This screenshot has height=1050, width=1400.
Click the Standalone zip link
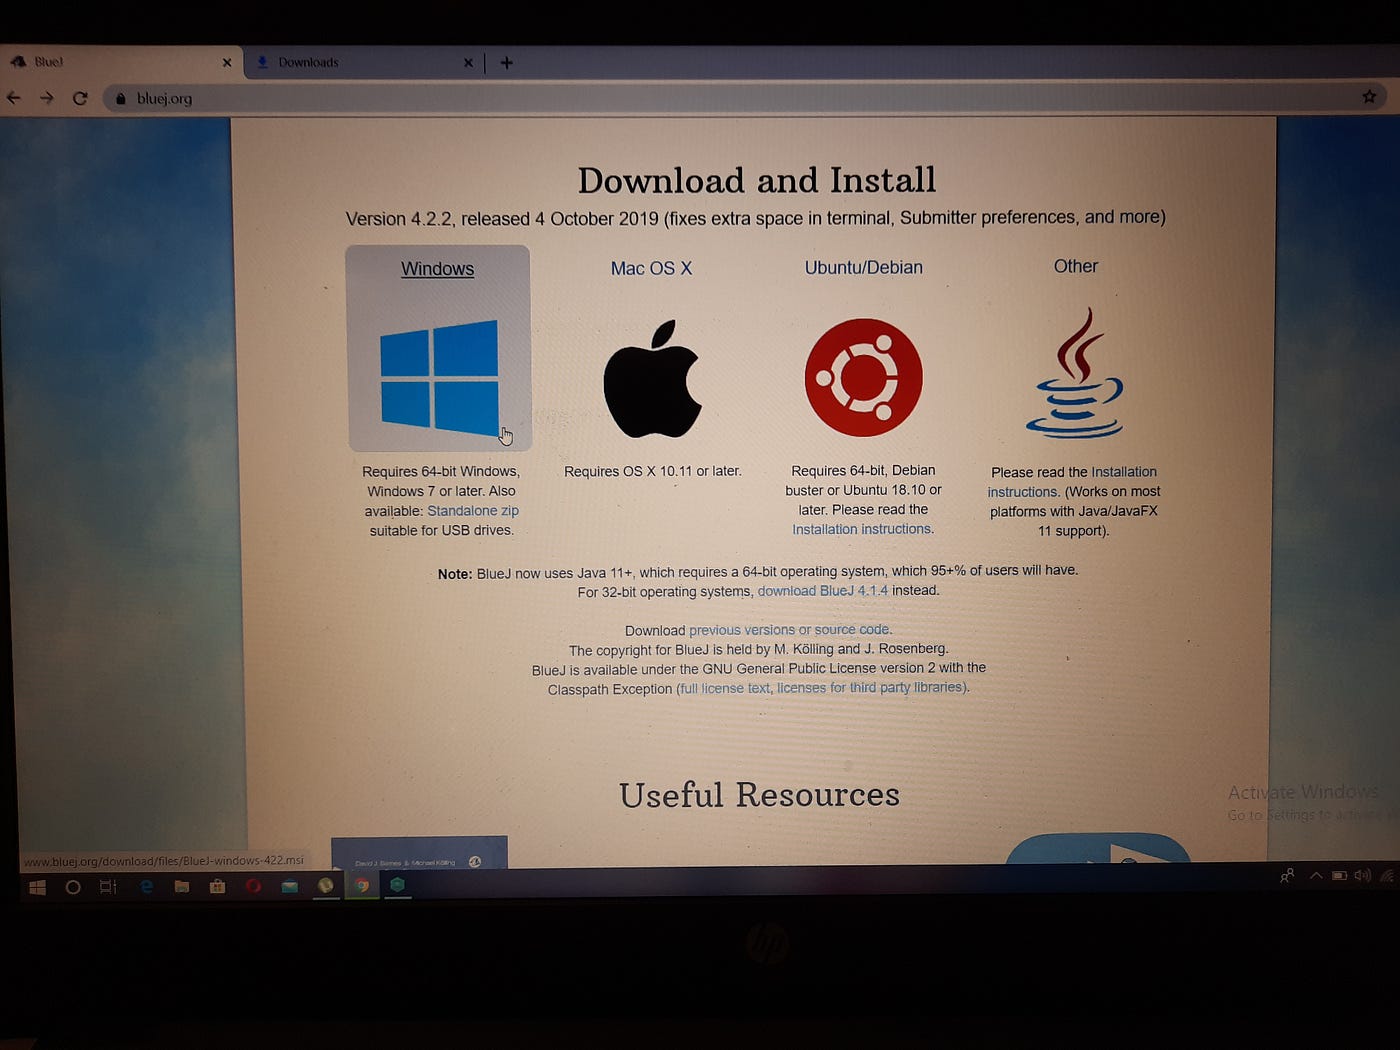473,510
